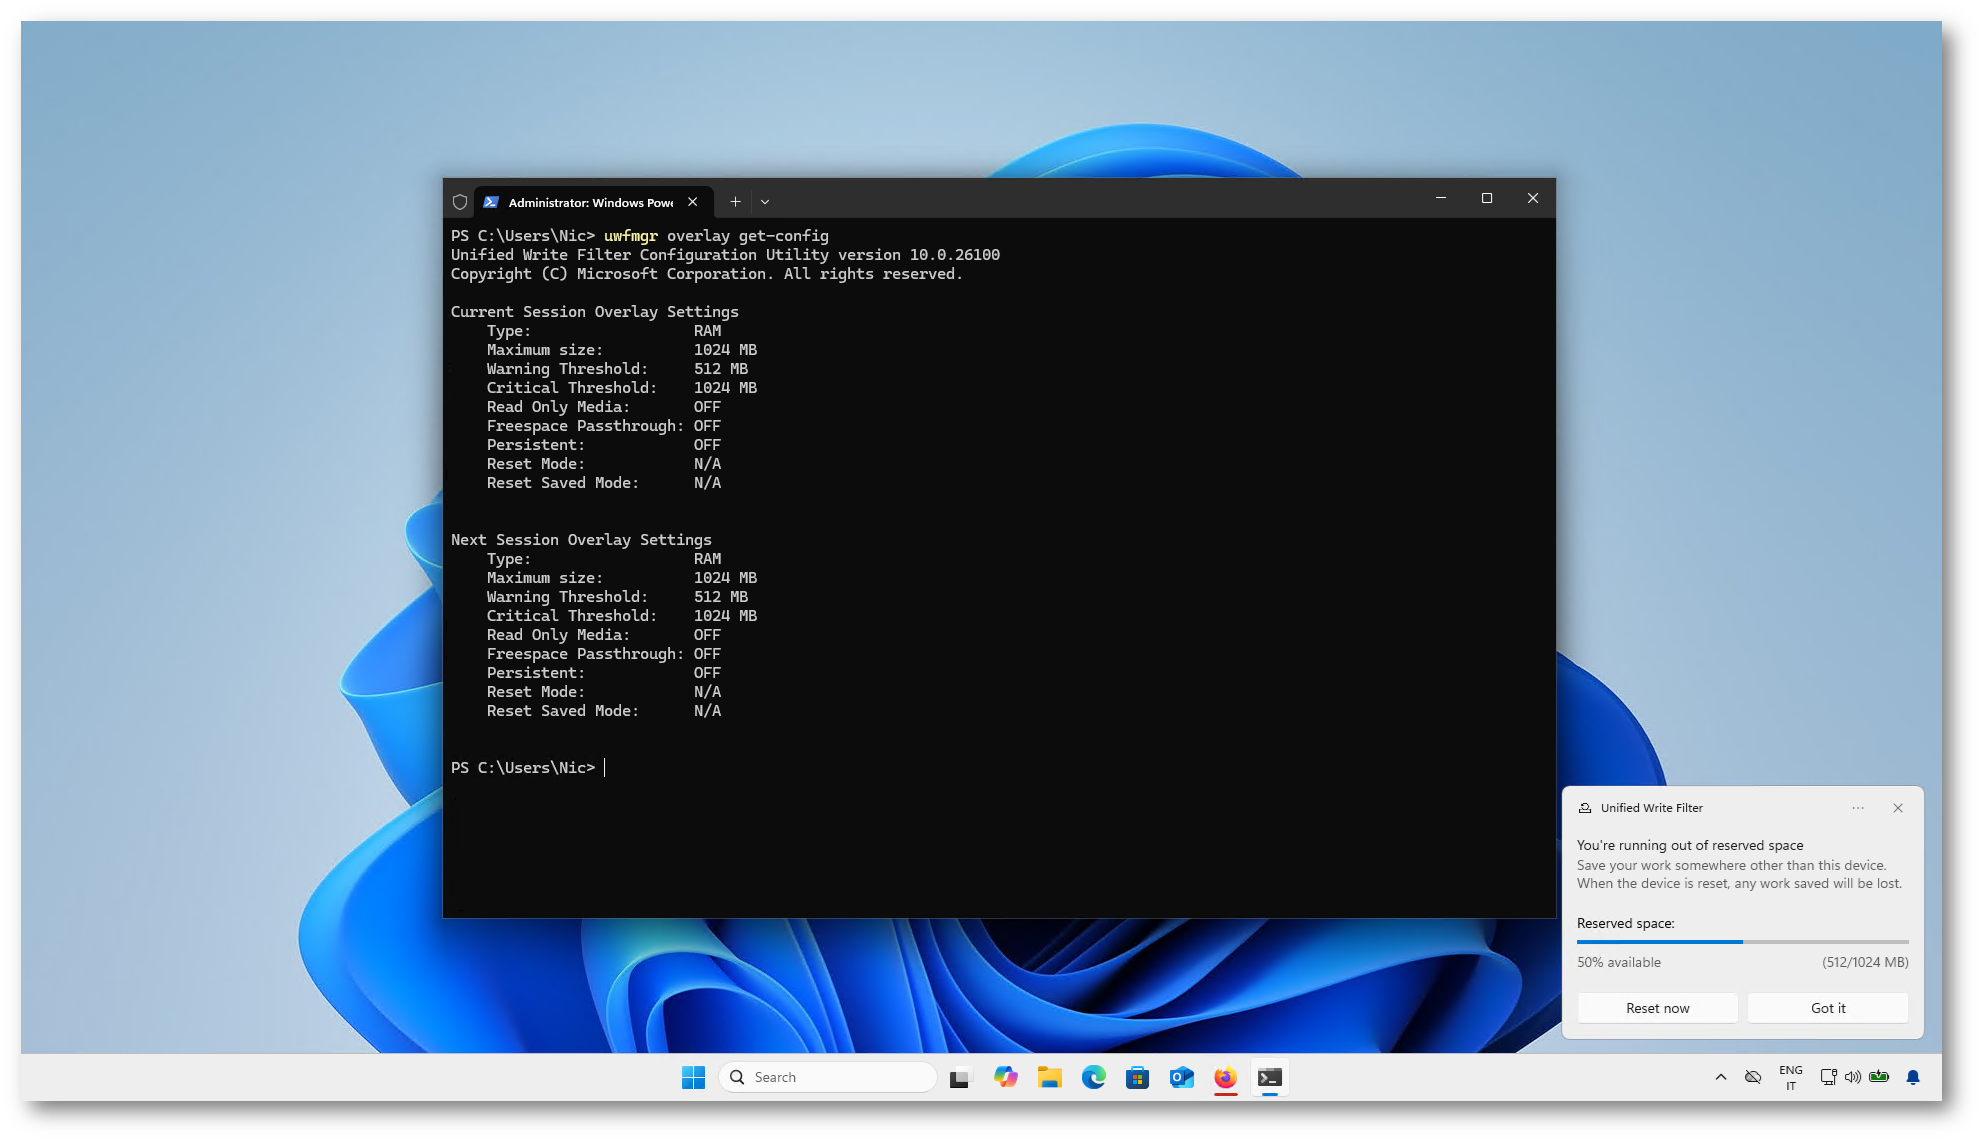Open the notification's three-dot options menu
1984x1143 pixels.
coord(1858,808)
